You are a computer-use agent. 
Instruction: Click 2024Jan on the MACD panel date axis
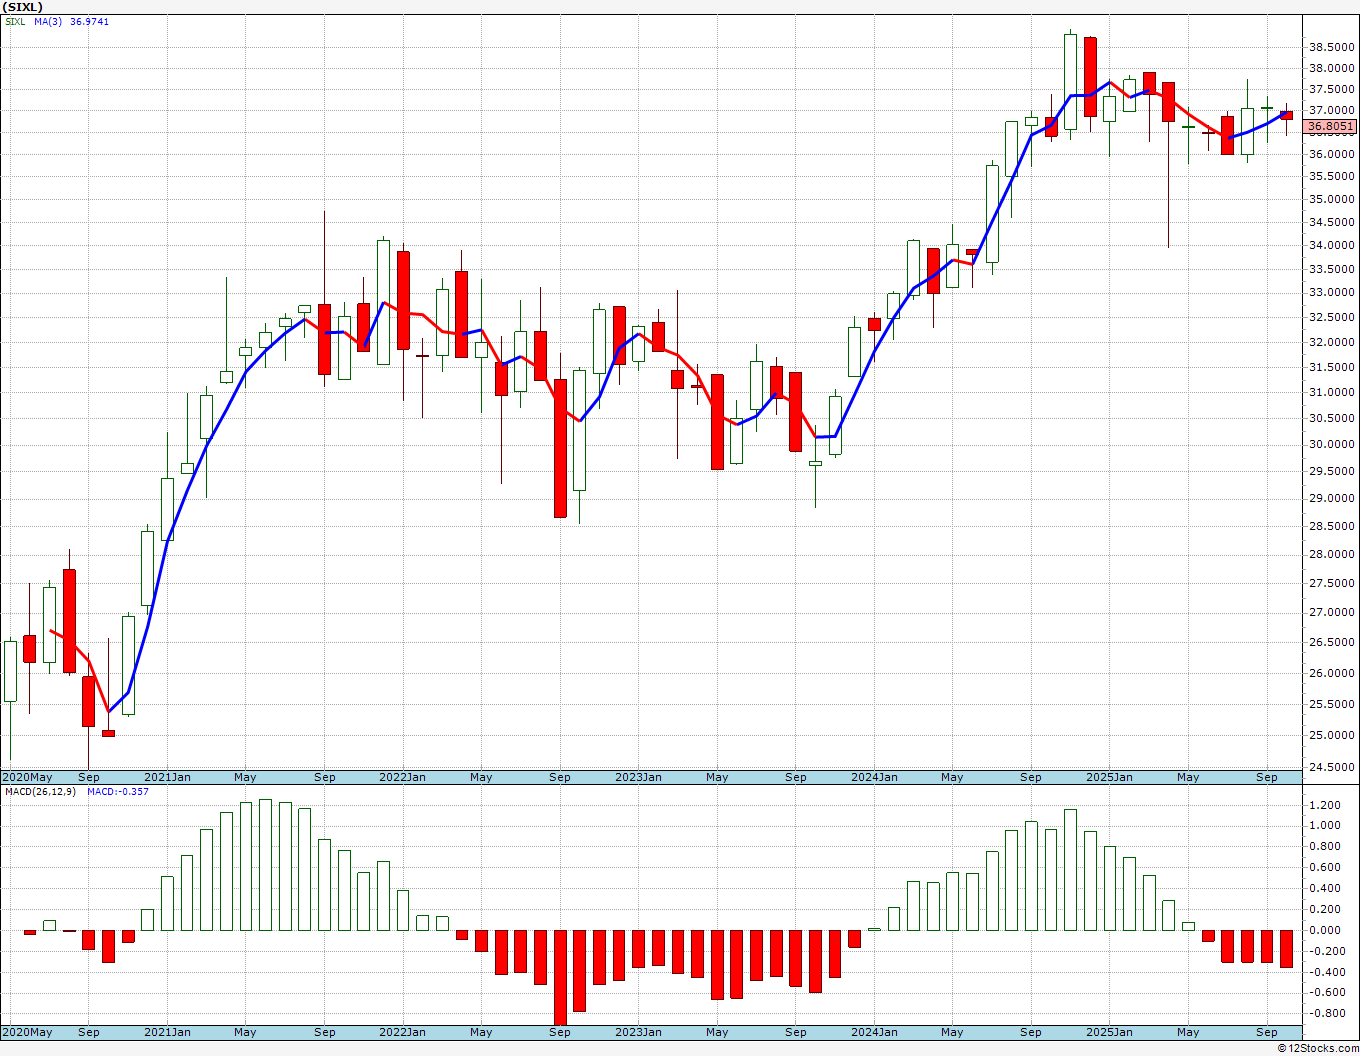tap(874, 1032)
